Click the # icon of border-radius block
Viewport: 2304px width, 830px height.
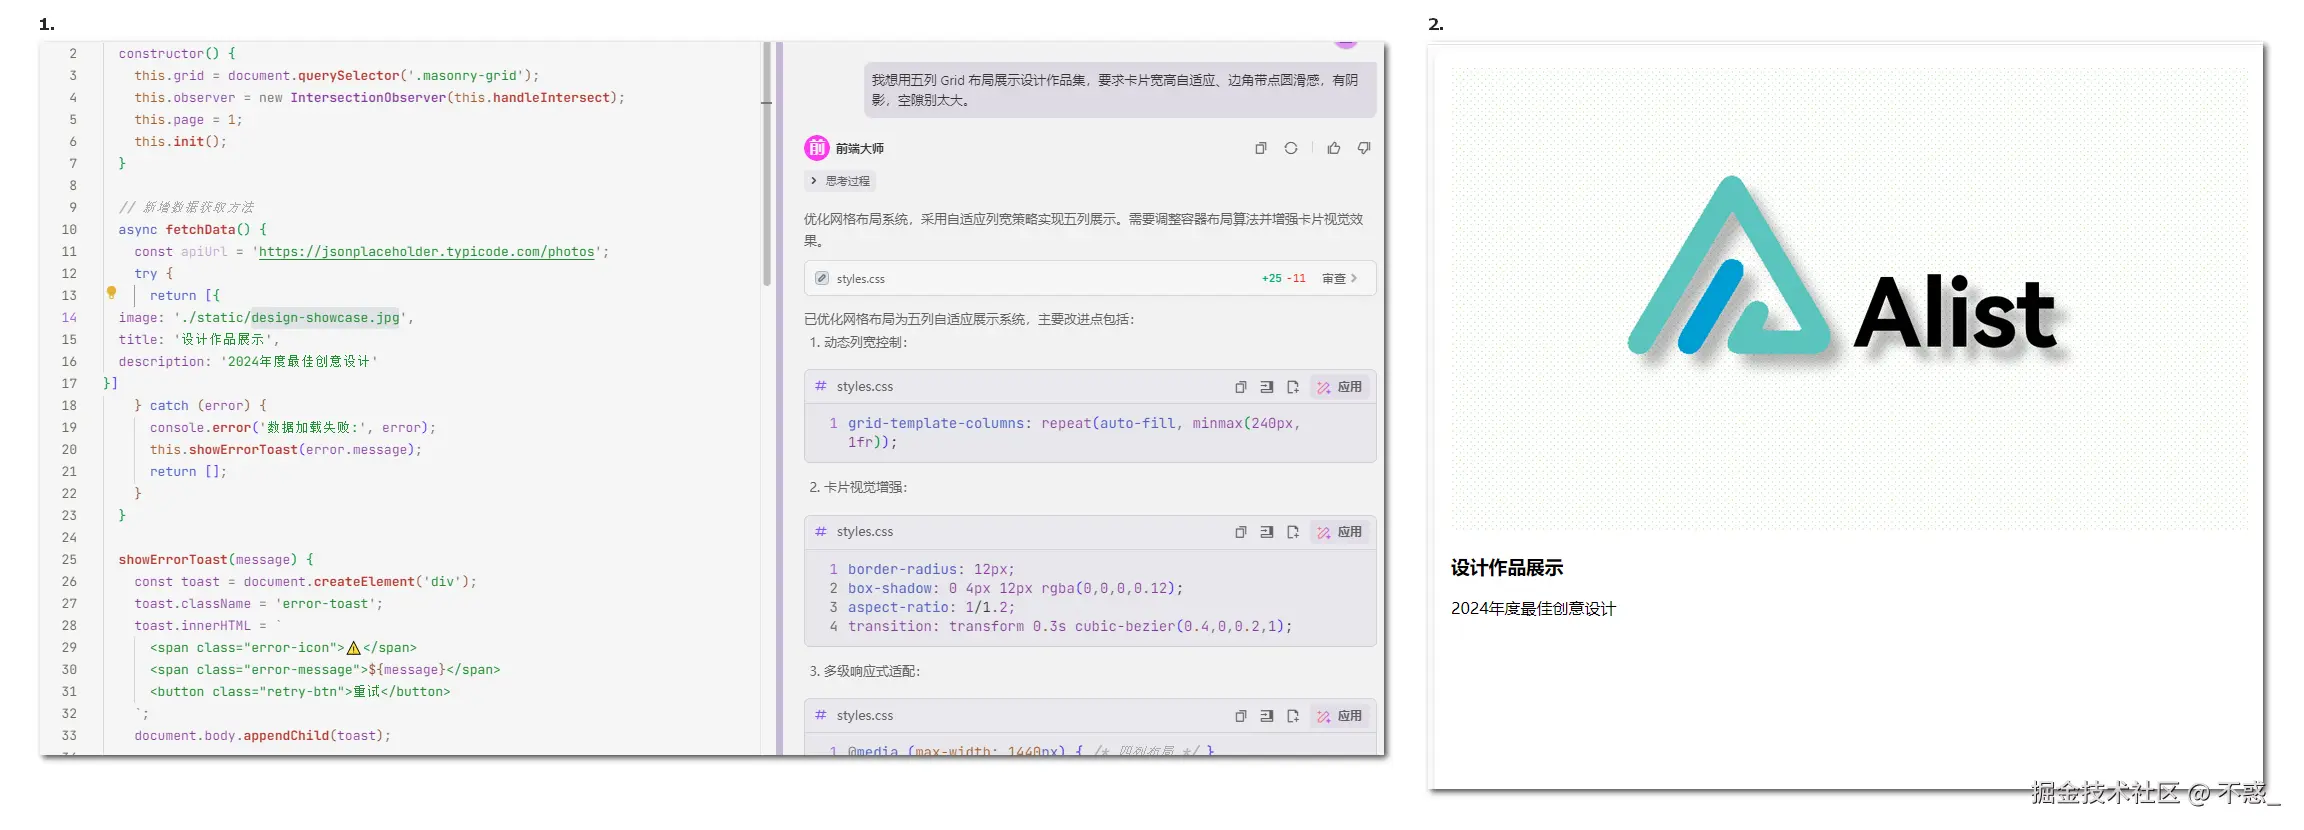click(x=821, y=532)
